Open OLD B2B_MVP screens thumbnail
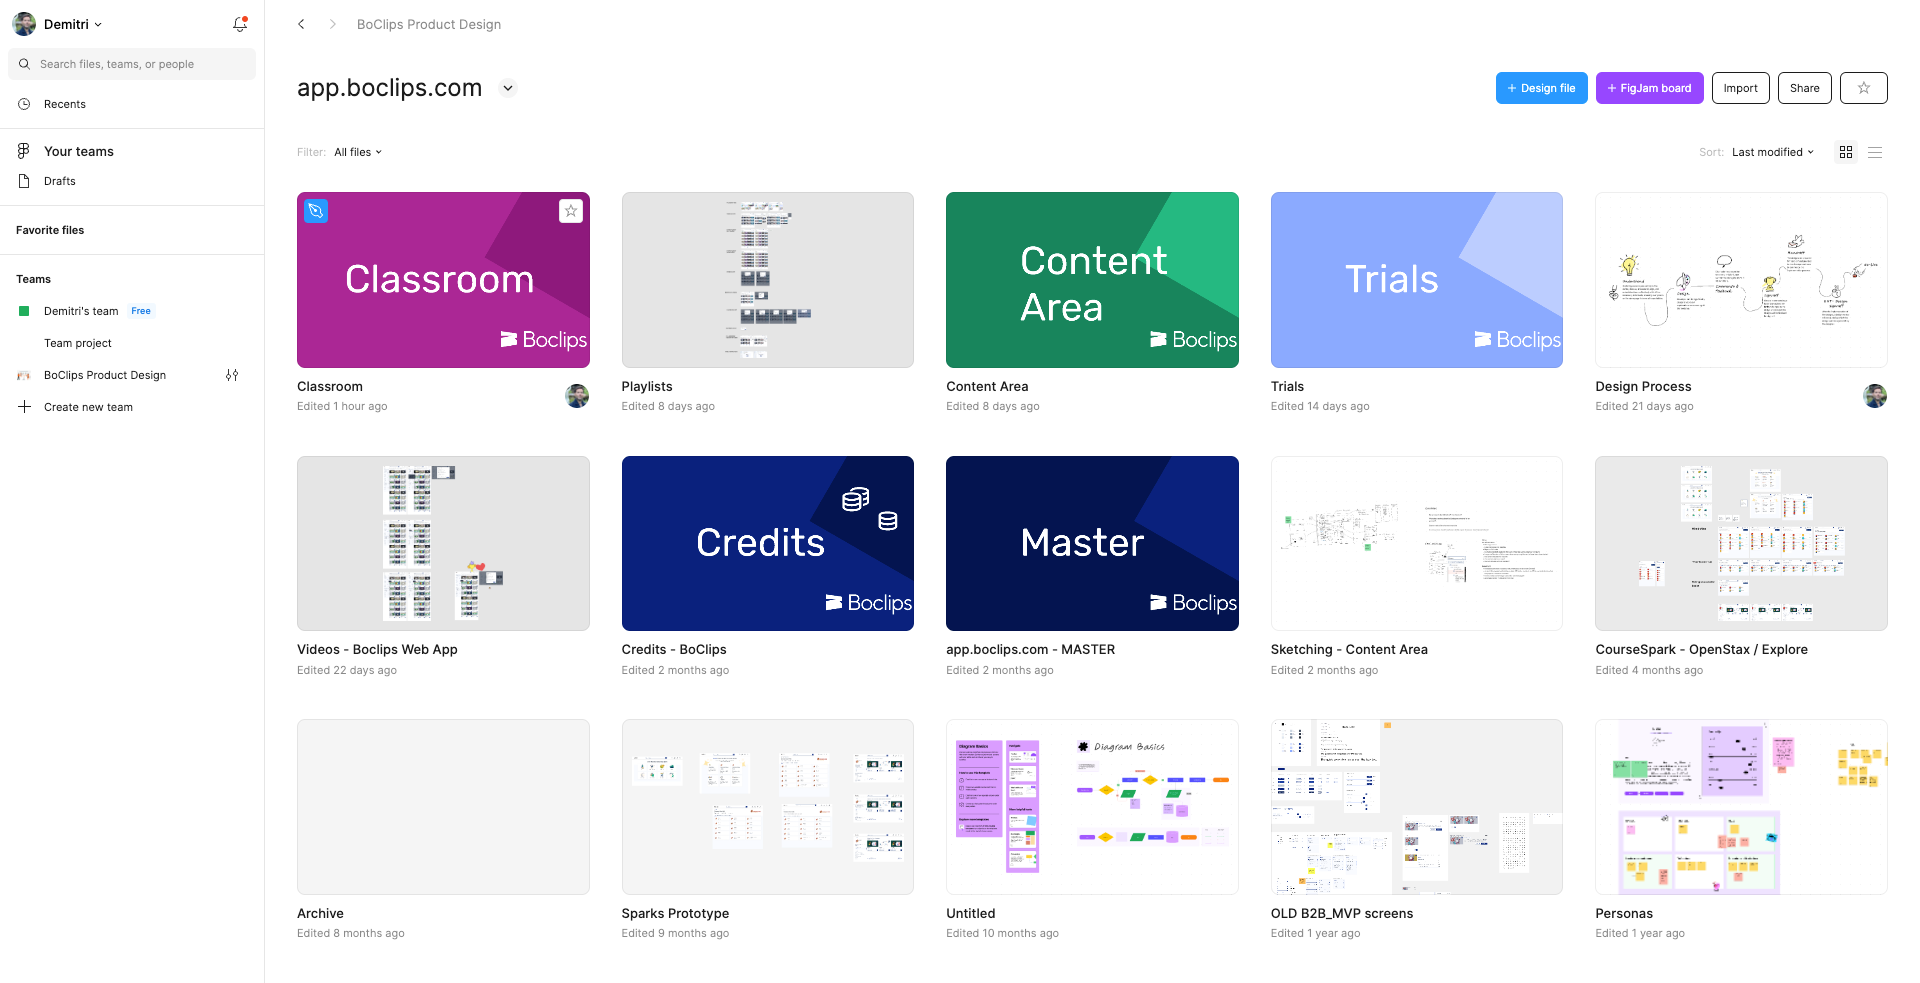This screenshot has height=983, width=1920. coord(1416,807)
